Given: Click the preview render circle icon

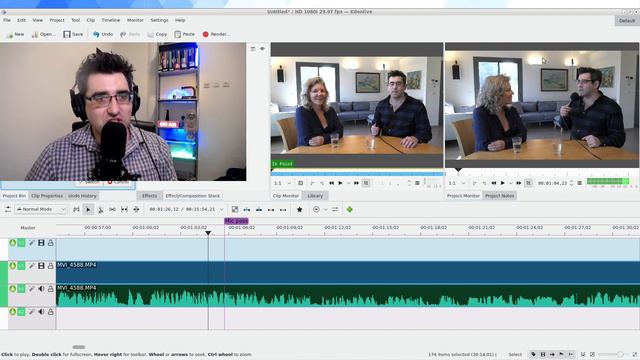Looking at the screenshot, I should 316,209.
